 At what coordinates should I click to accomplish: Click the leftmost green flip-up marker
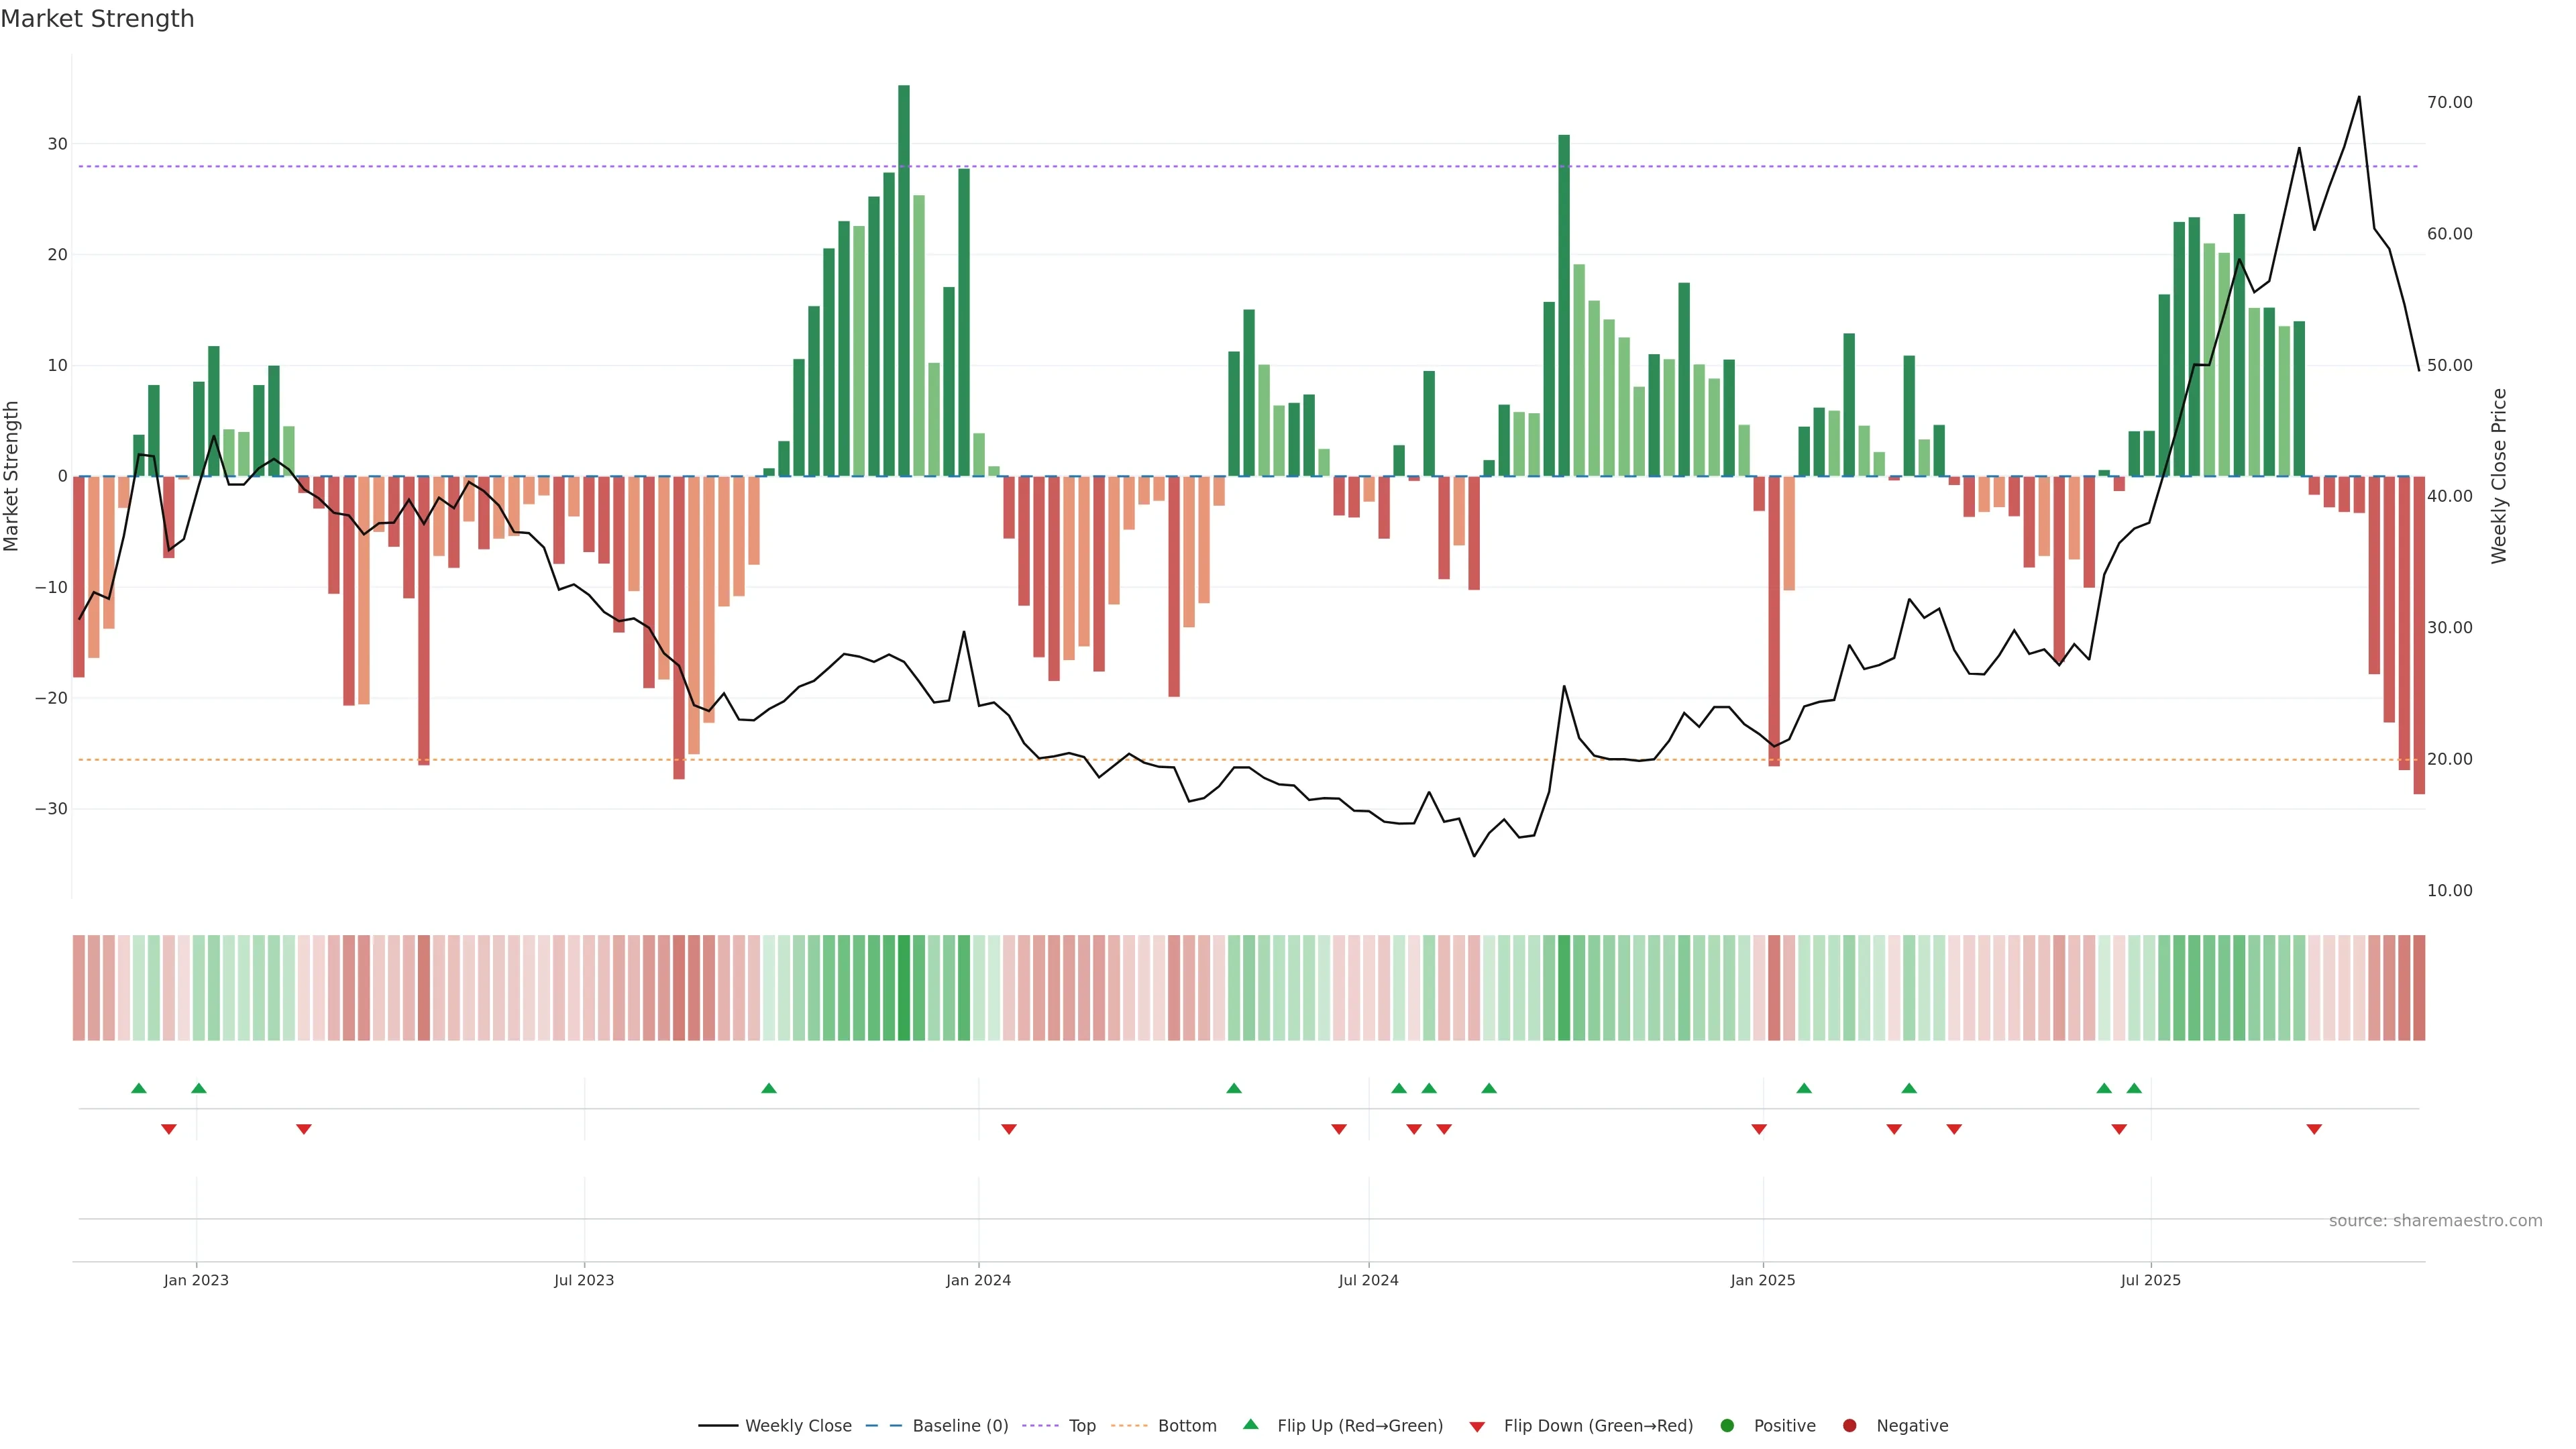pos(139,1088)
